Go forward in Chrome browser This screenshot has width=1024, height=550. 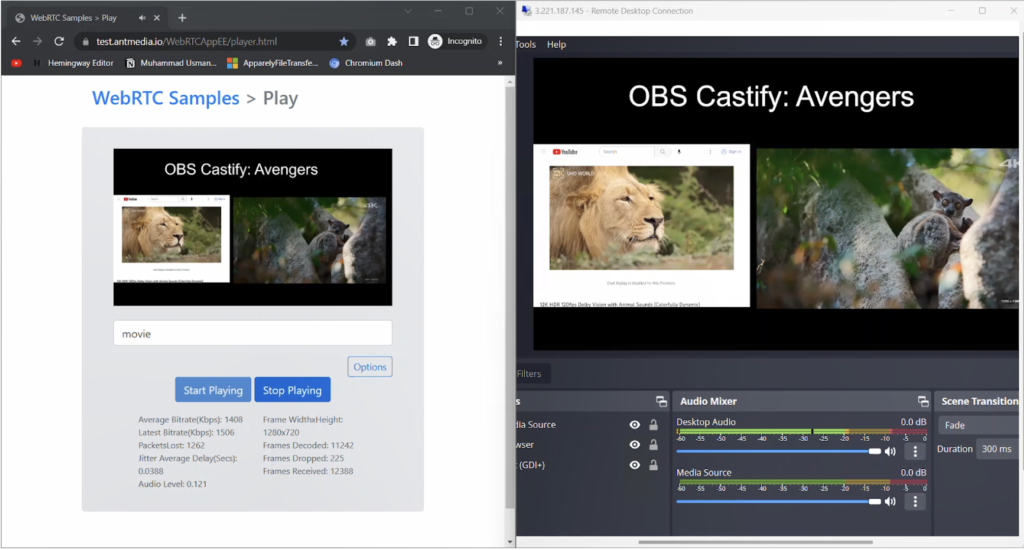click(37, 41)
